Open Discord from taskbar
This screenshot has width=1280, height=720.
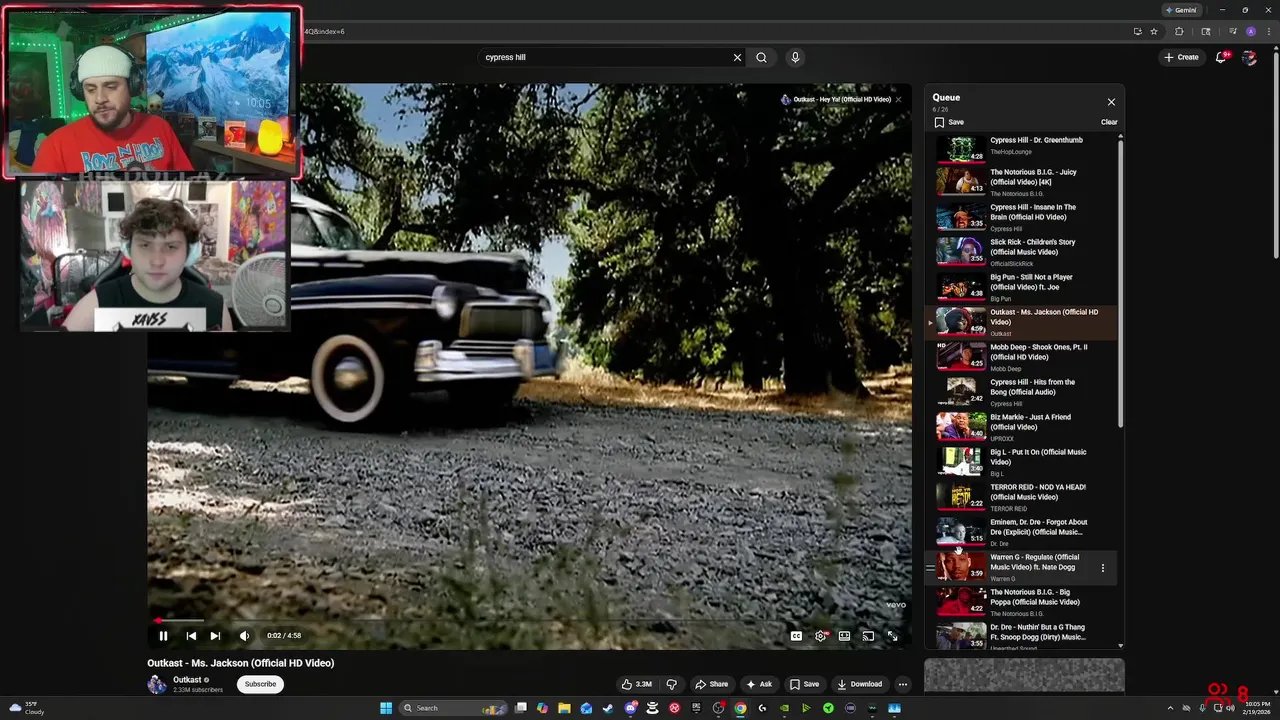pyautogui.click(x=630, y=708)
